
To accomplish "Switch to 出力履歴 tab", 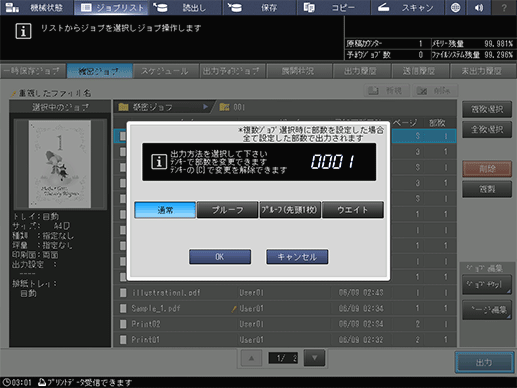I will pos(361,71).
